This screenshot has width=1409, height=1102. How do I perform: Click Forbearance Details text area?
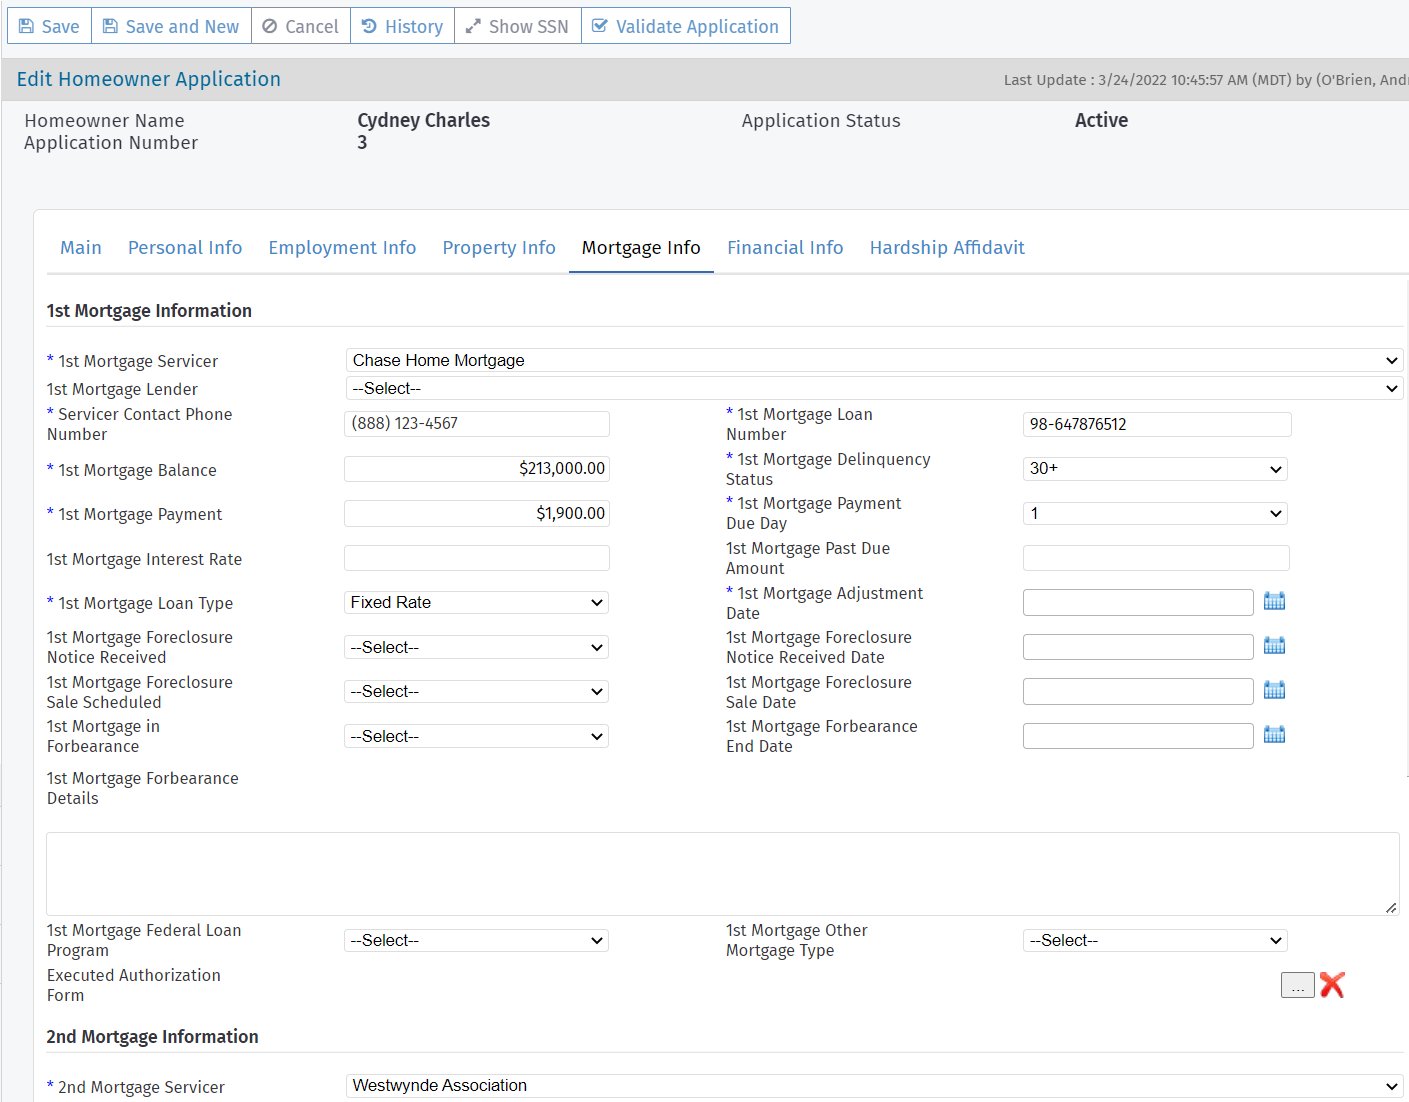click(721, 873)
